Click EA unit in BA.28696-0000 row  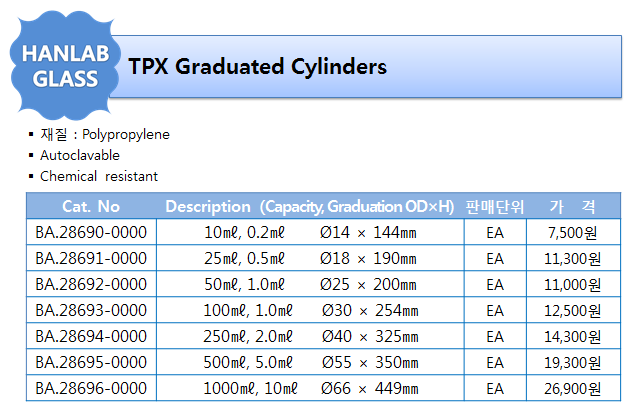(x=495, y=389)
